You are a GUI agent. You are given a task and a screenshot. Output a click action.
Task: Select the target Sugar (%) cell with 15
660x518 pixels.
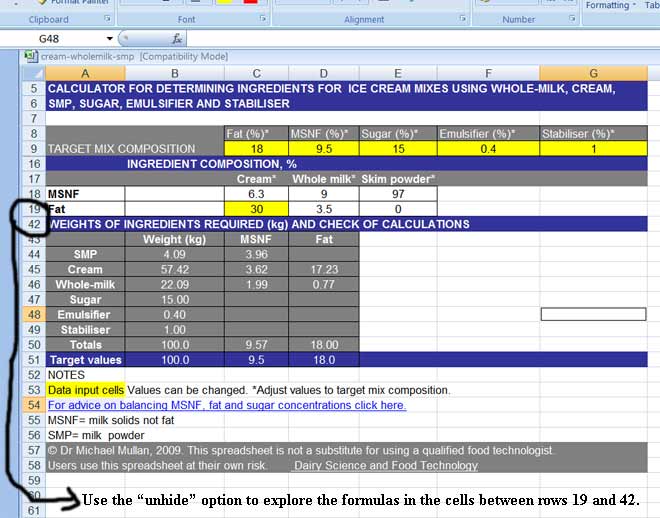398,149
